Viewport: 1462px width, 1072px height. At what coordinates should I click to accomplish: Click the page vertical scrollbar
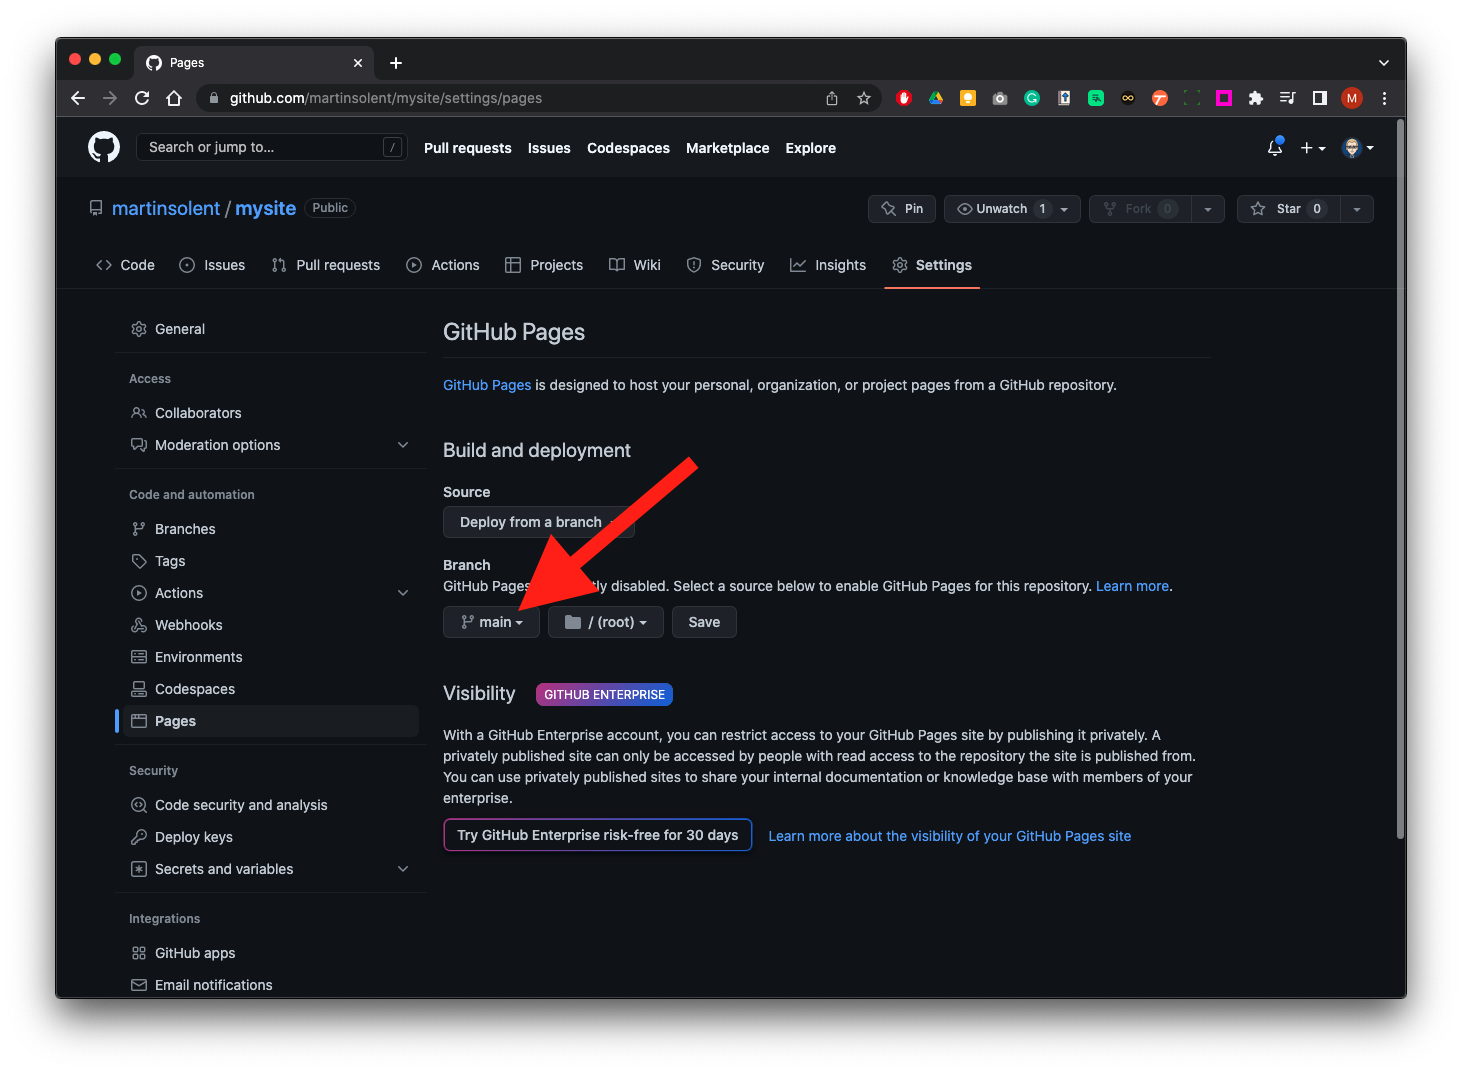click(x=1400, y=480)
